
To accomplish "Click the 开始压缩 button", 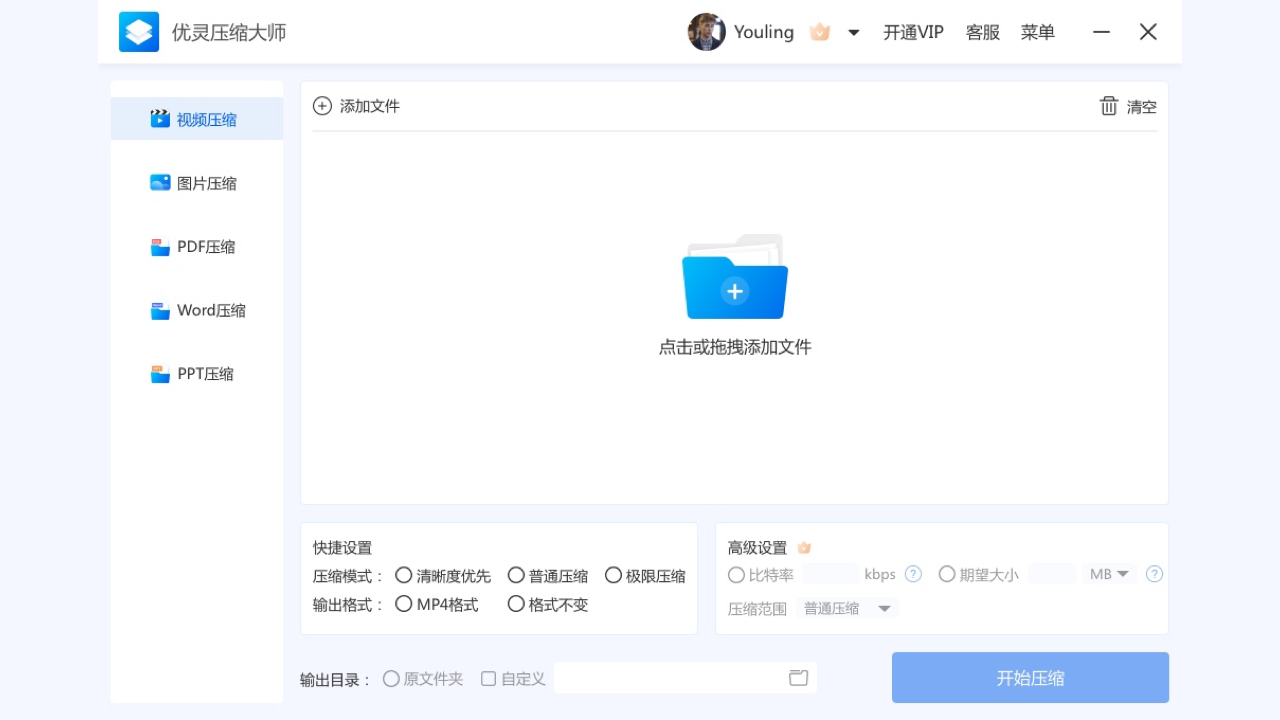I will [x=1030, y=677].
